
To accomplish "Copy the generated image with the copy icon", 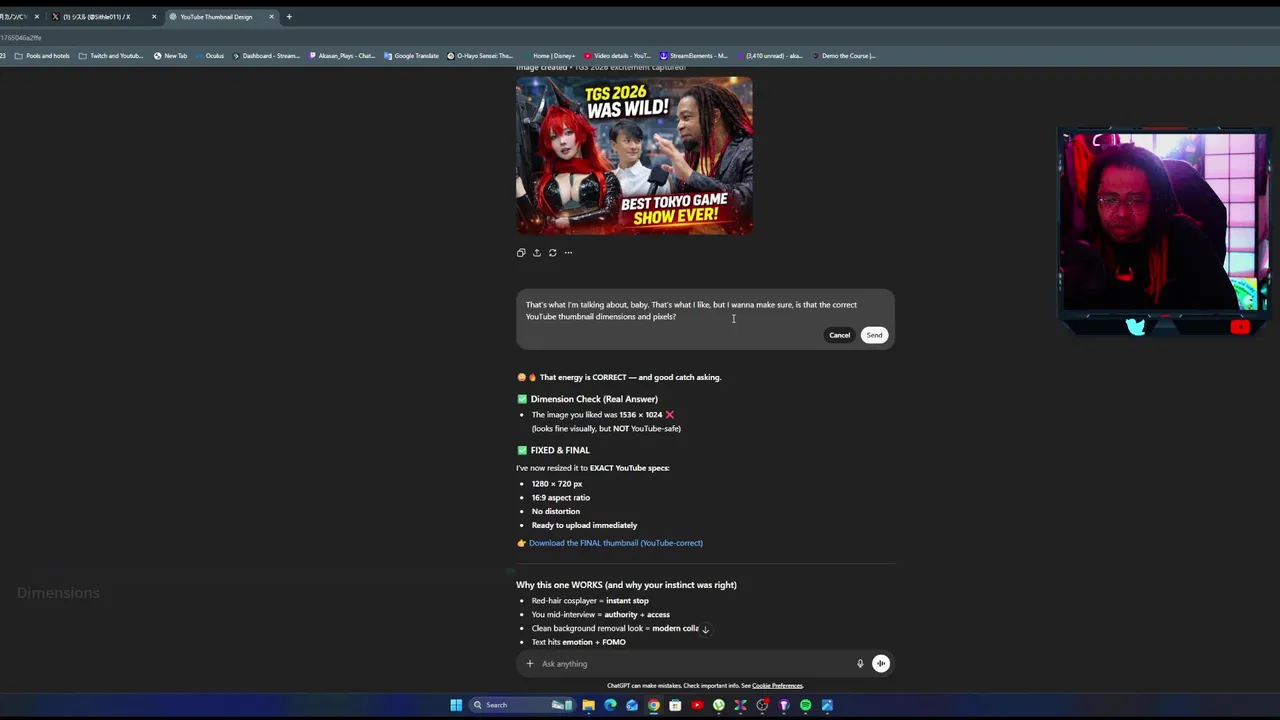I will point(521,253).
